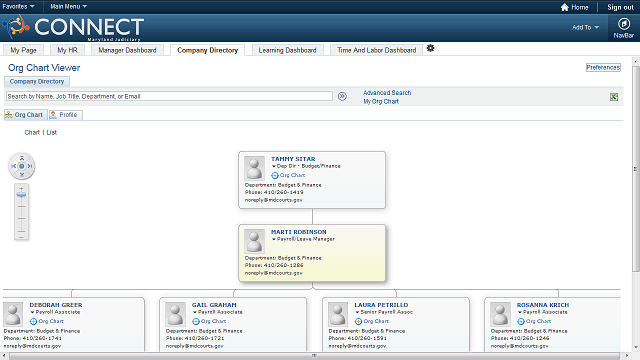Open My Org Chart link
This screenshot has height=360, width=640.
click(381, 101)
